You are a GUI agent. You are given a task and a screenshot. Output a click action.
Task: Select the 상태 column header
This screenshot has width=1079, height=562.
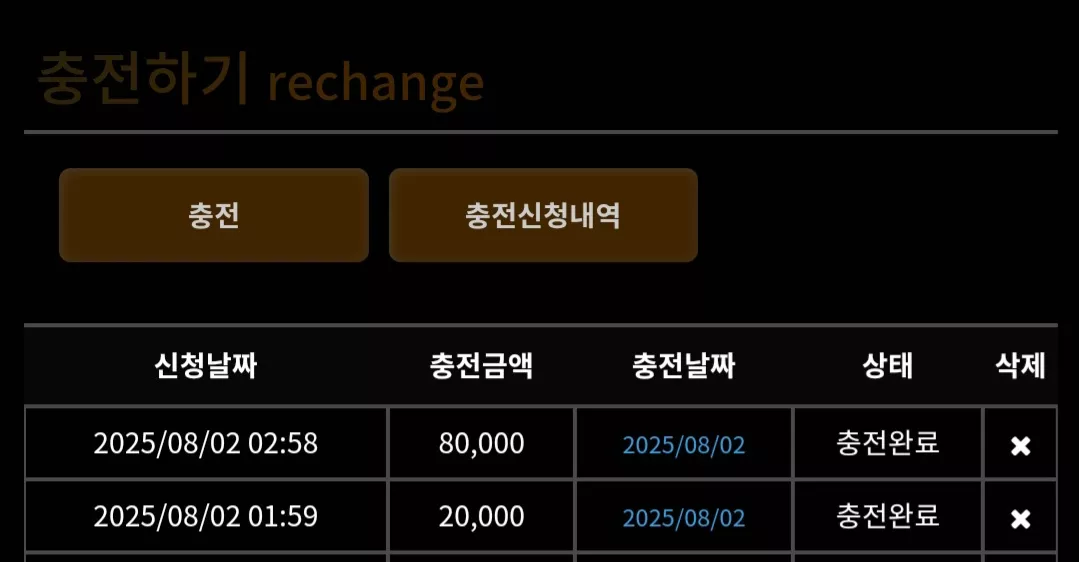(888, 365)
